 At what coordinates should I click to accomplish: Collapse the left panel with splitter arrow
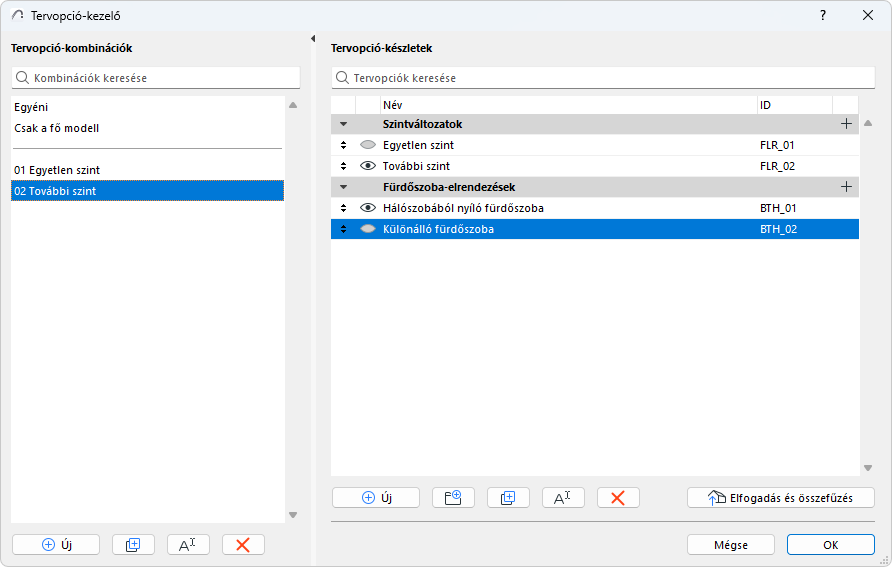(x=313, y=39)
